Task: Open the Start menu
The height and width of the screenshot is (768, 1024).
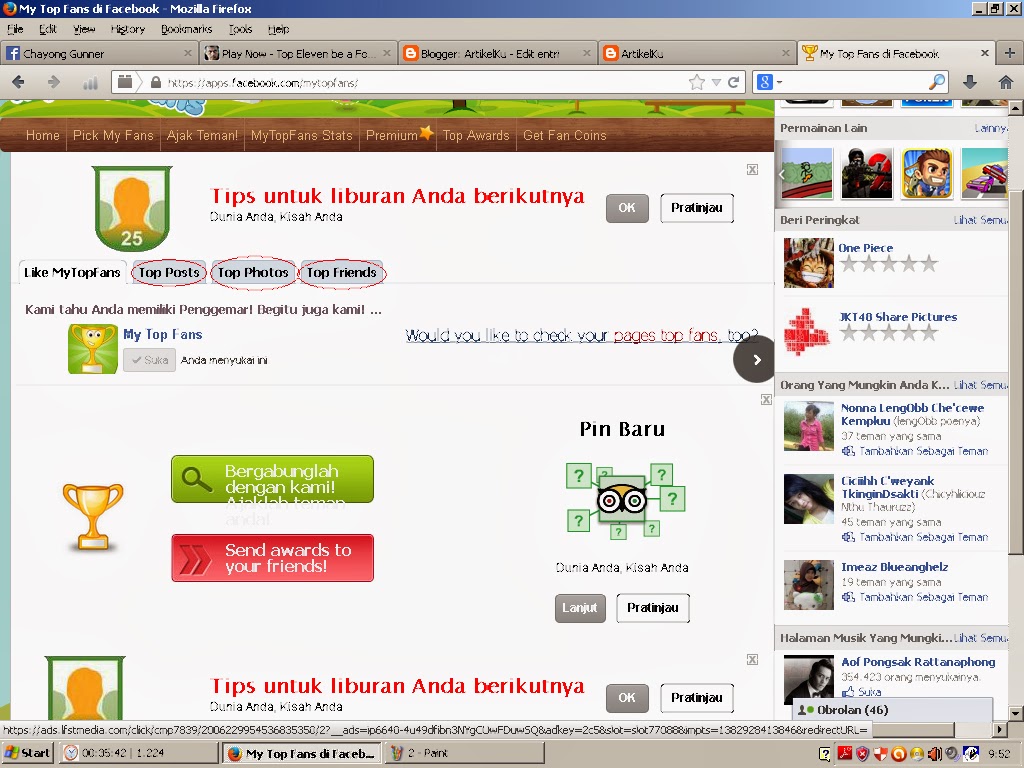Action: (x=29, y=753)
